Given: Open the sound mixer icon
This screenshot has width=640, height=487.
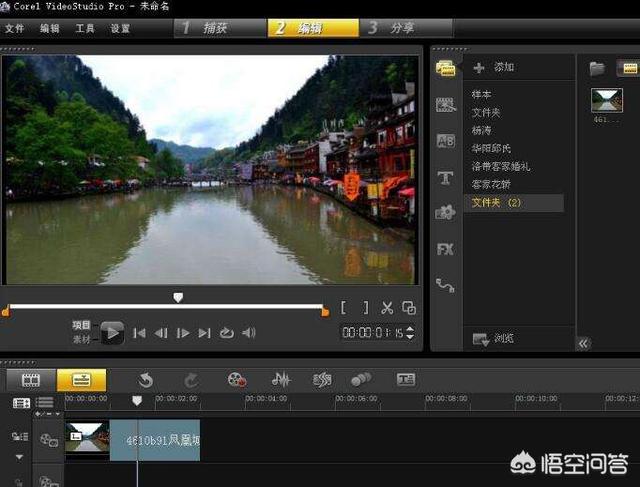Looking at the screenshot, I should click(281, 380).
